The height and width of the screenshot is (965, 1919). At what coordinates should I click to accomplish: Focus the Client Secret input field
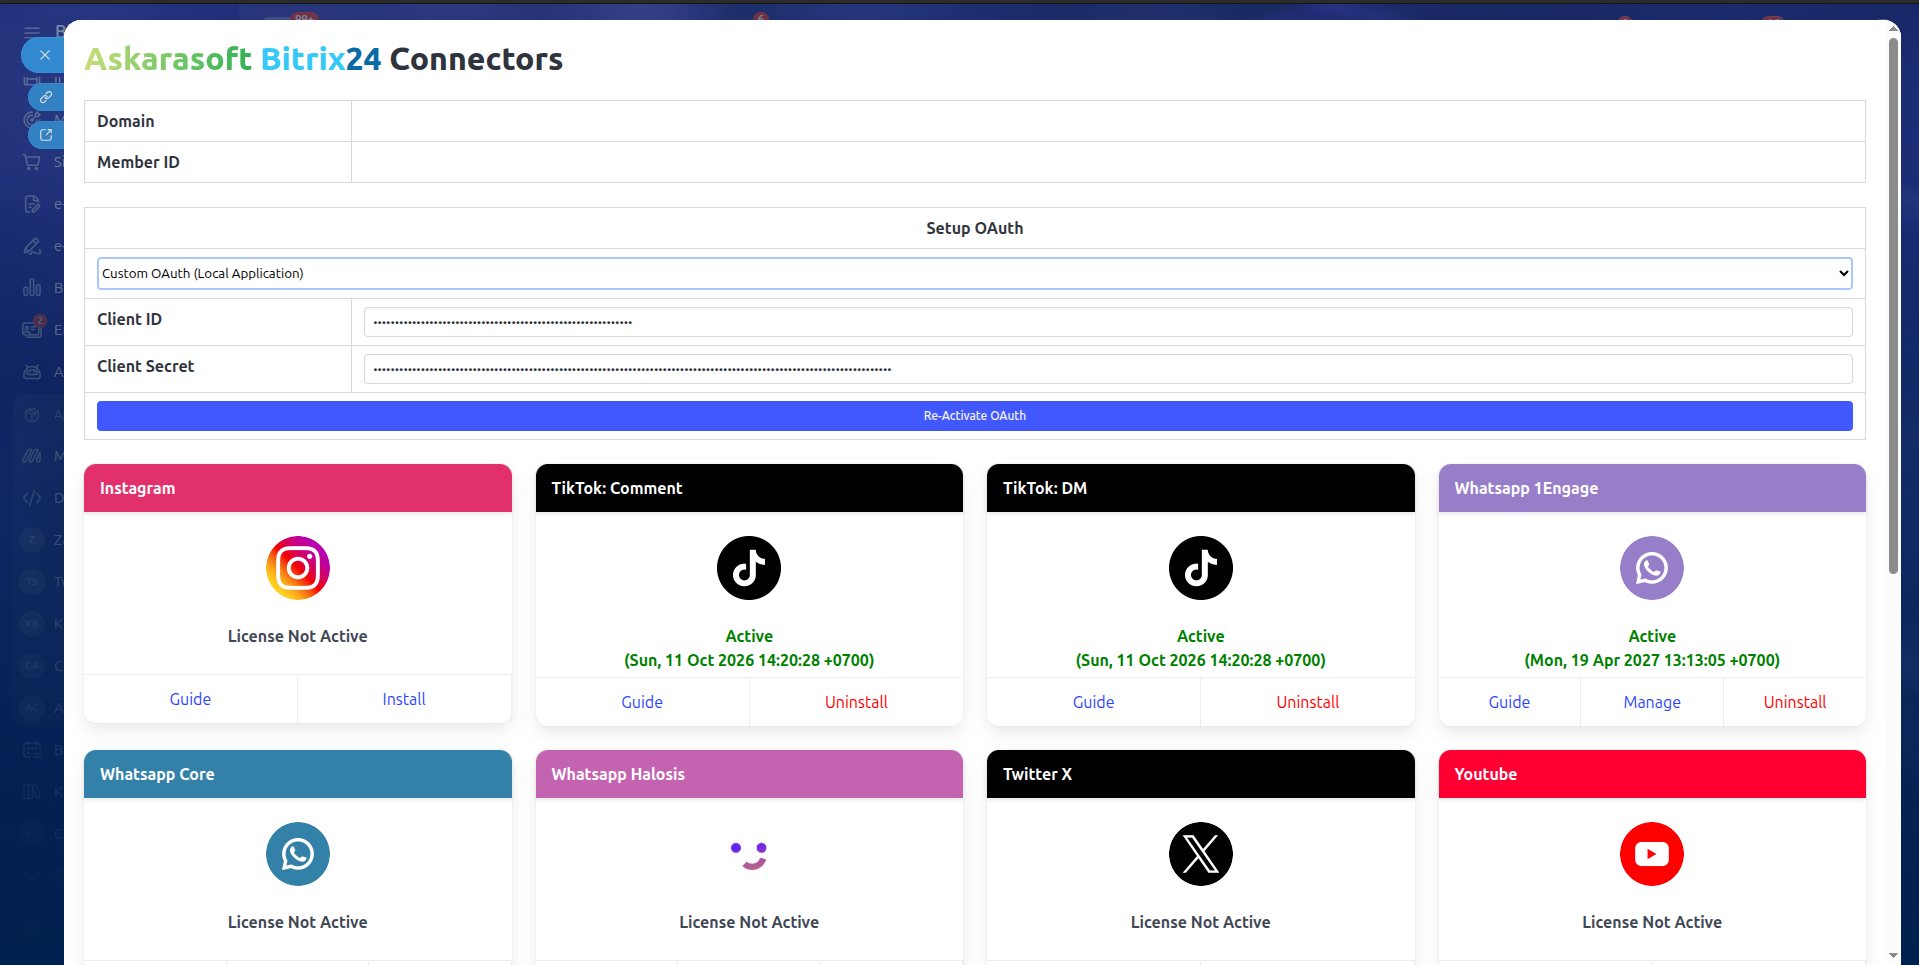tap(1108, 369)
